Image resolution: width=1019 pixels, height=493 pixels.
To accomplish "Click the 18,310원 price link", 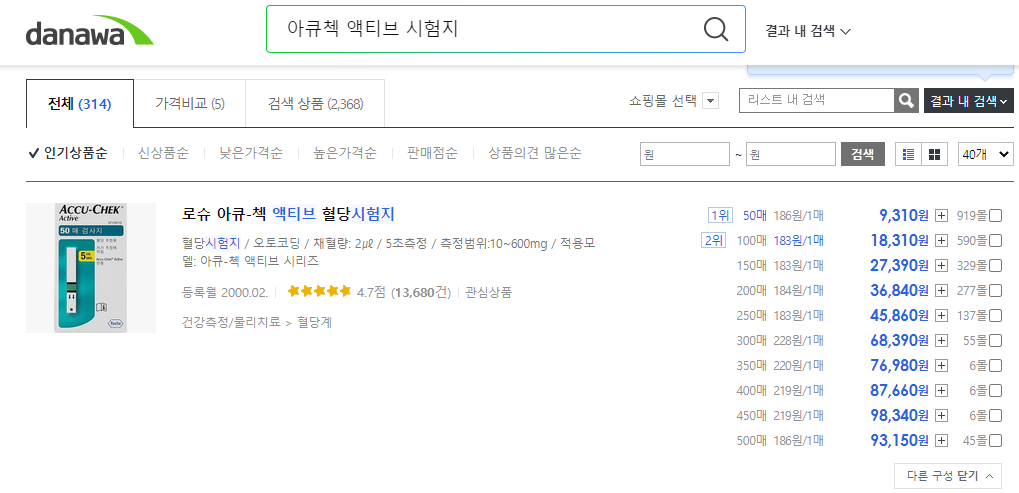I will [899, 240].
